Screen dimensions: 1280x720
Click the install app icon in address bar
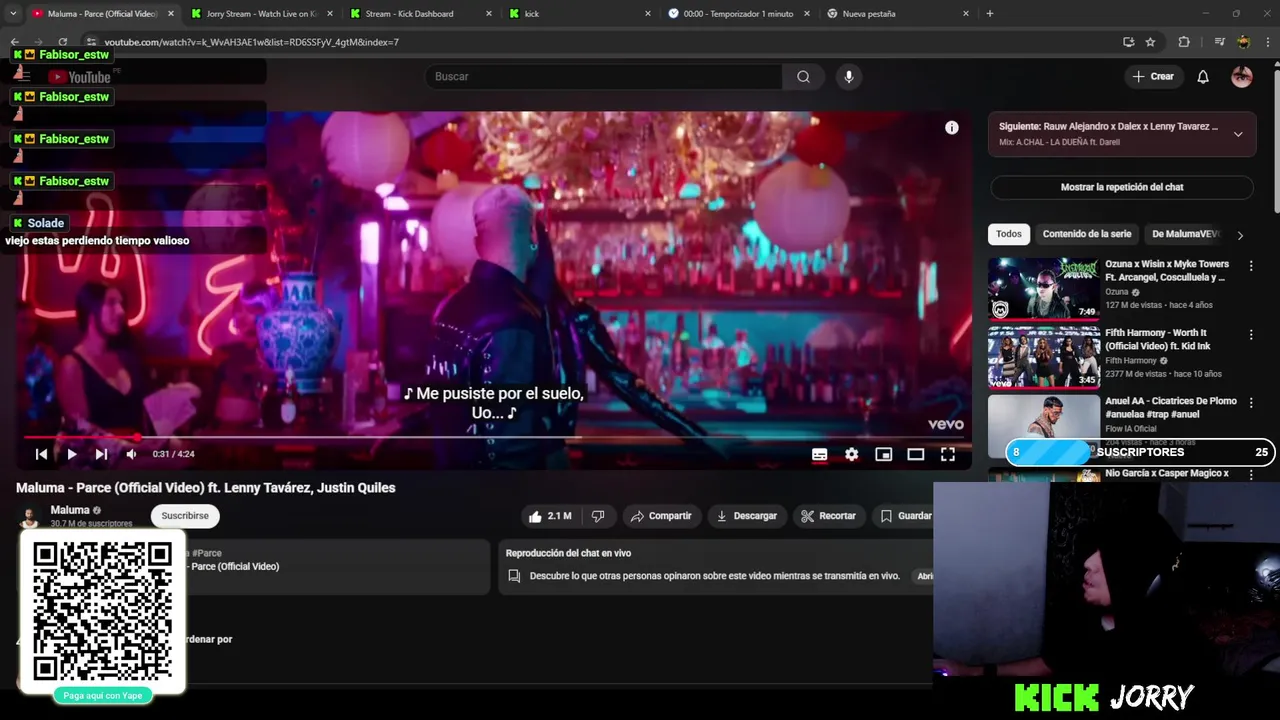click(1128, 42)
